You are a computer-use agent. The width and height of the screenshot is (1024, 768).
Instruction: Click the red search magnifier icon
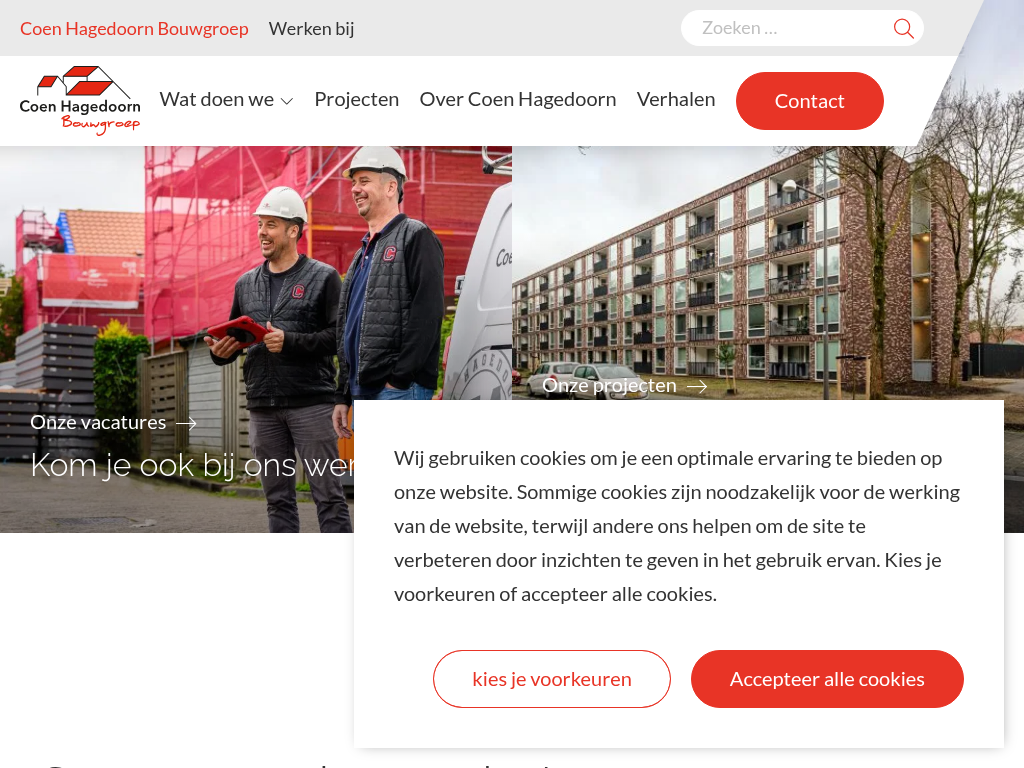903,29
